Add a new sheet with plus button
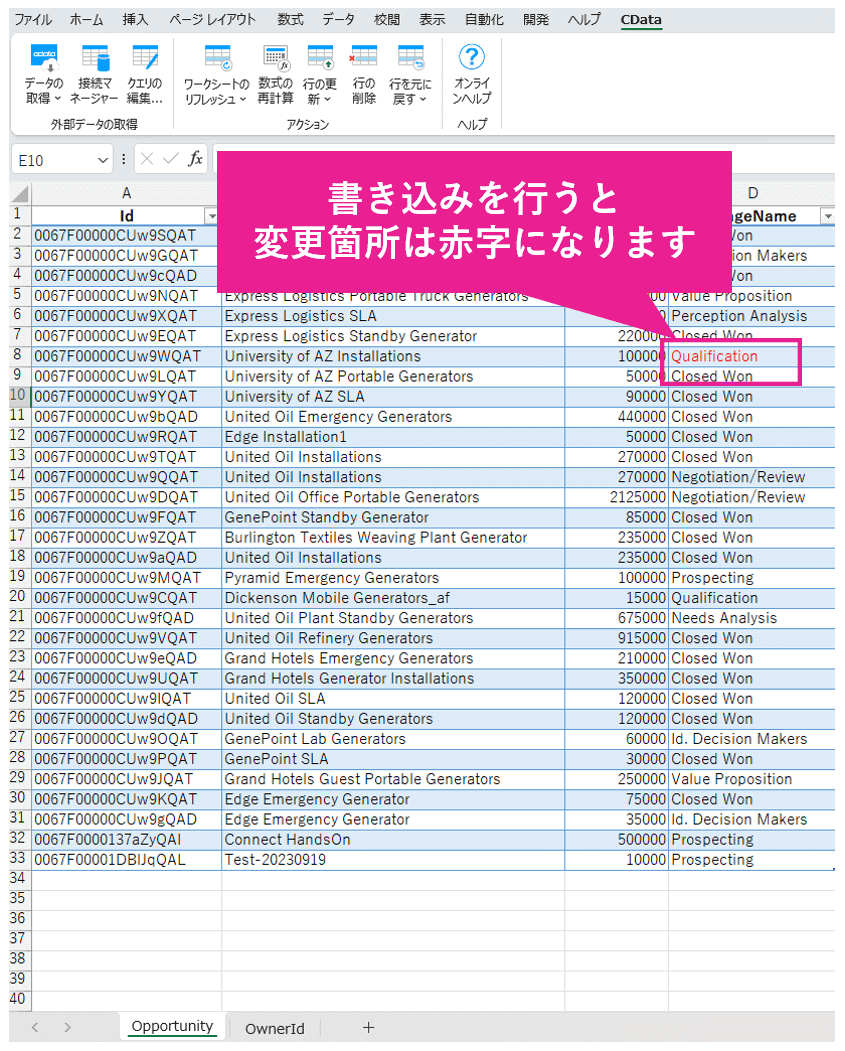Image resolution: width=845 pixels, height=1051 pixels. [369, 1028]
